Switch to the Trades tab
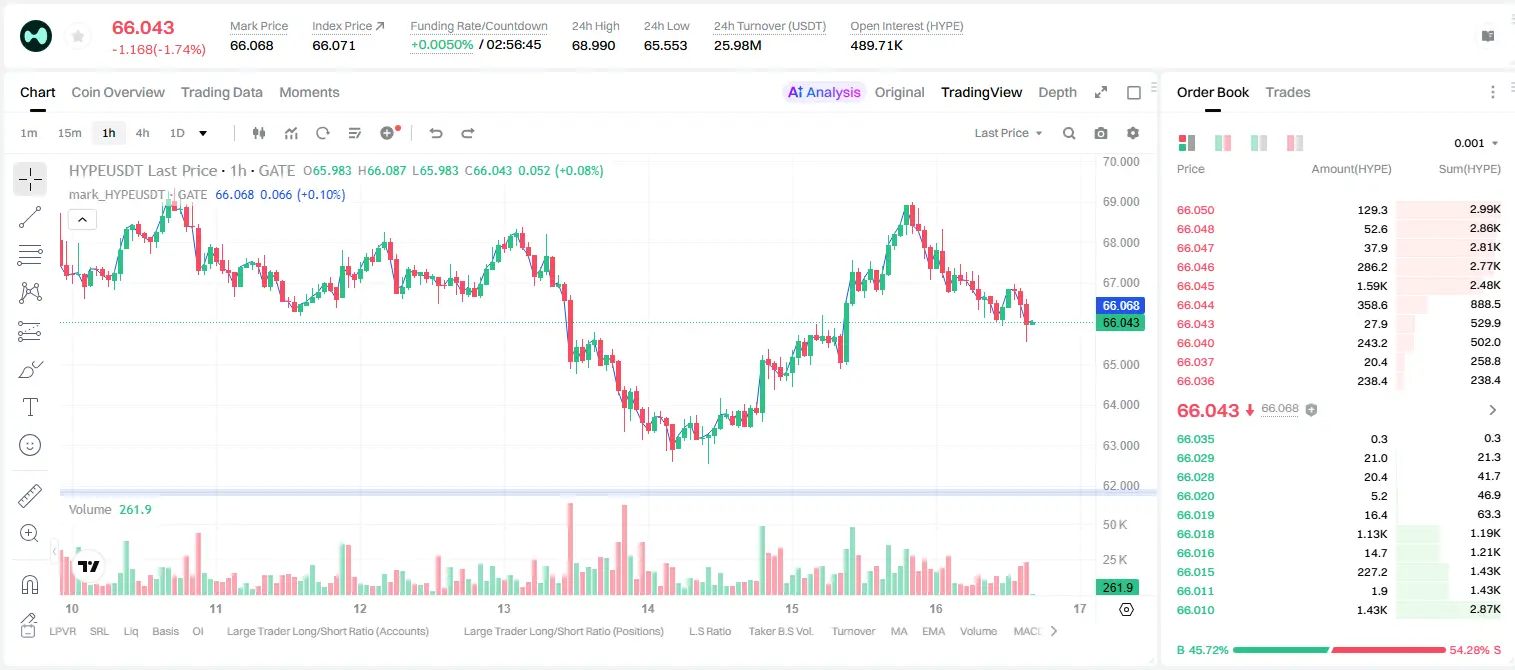The width and height of the screenshot is (1515, 670). point(1287,92)
